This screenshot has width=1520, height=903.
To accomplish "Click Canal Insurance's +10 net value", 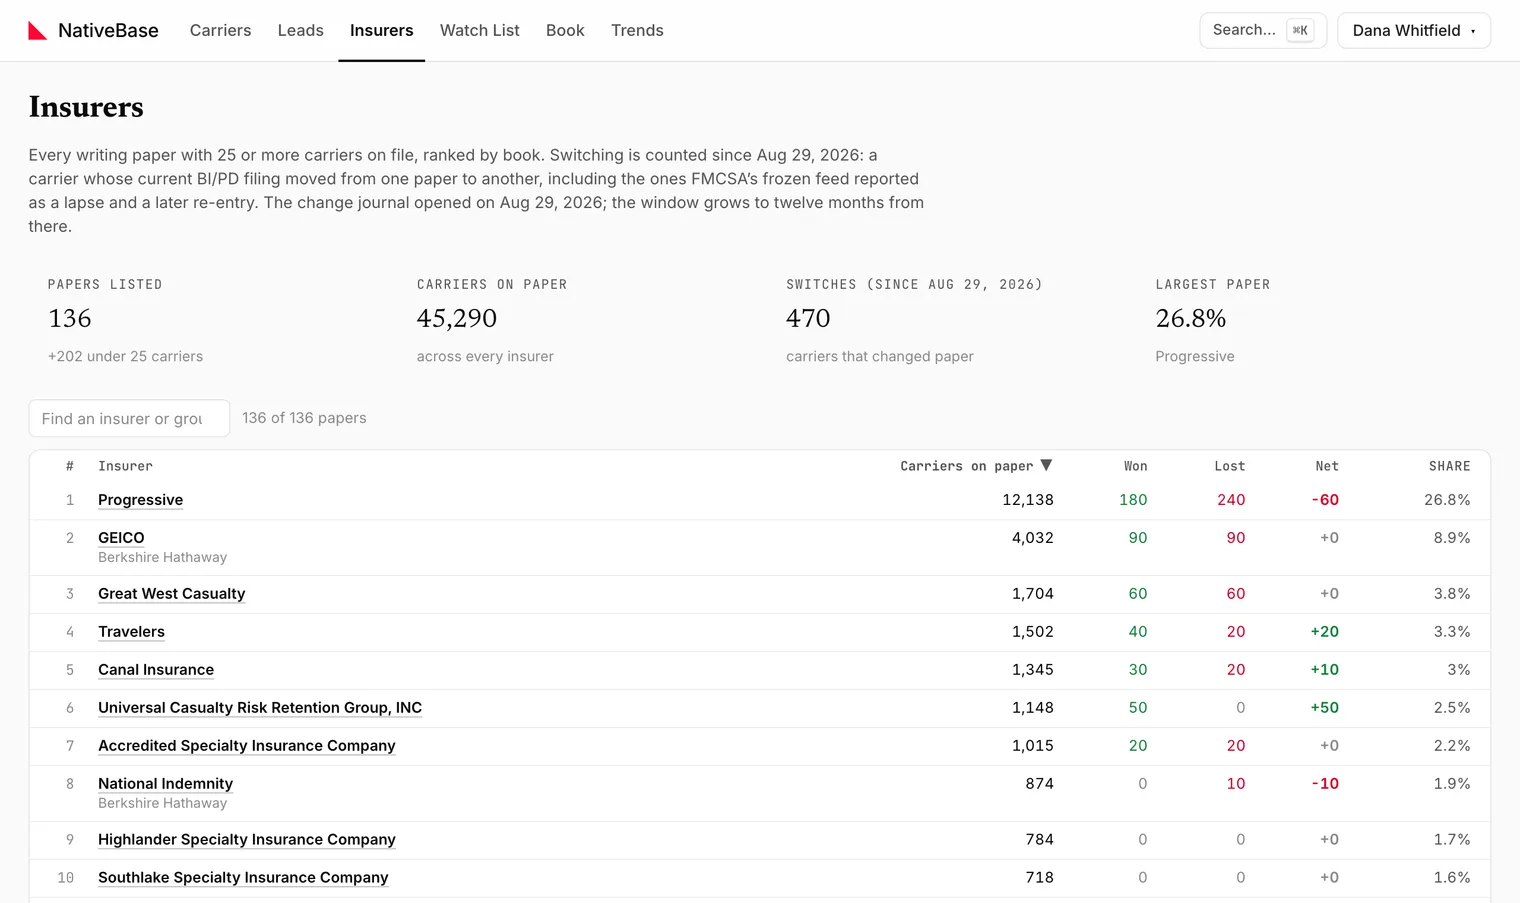I will click(1325, 670).
